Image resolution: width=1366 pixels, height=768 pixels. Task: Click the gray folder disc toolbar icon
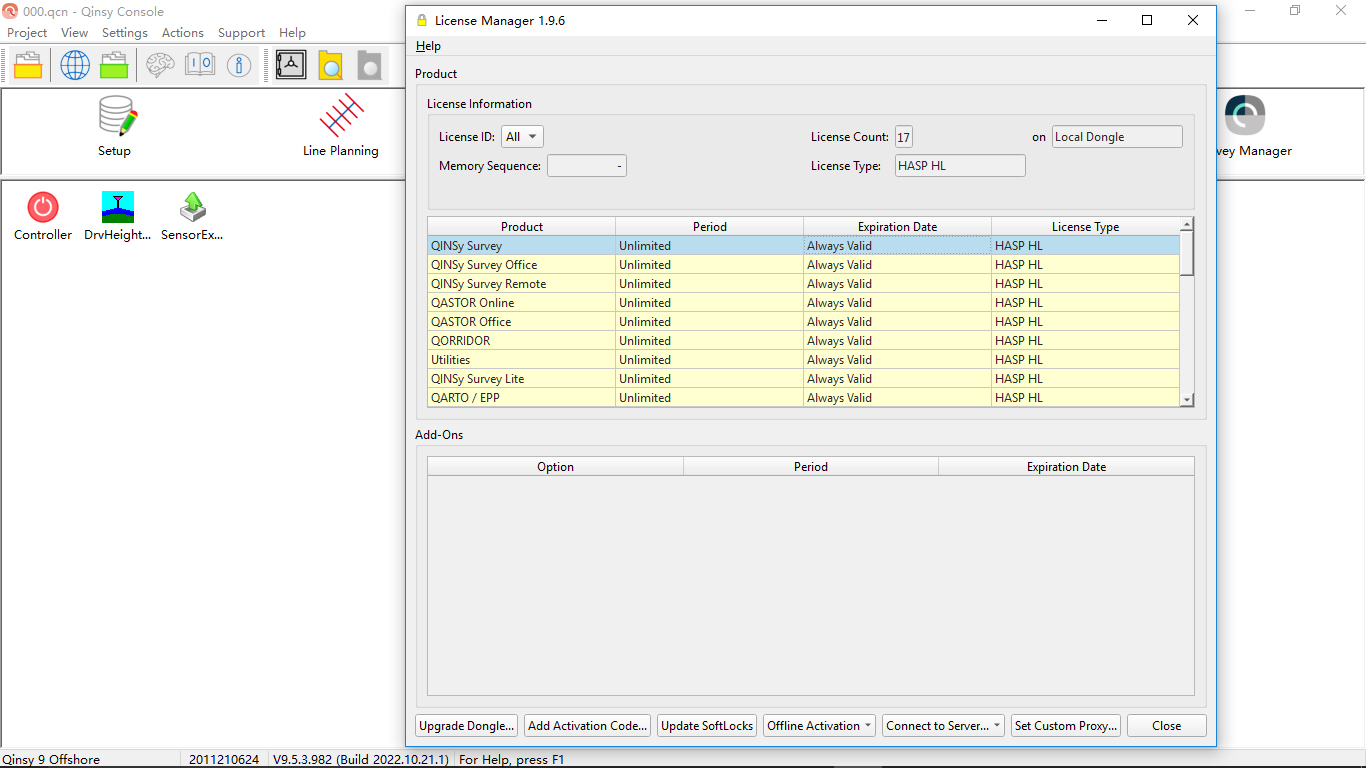point(369,65)
